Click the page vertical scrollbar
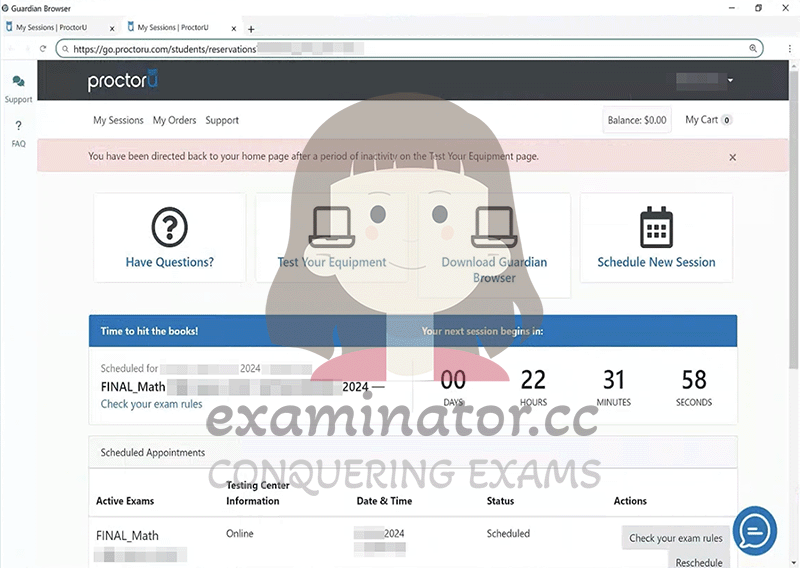This screenshot has height=568, width=800. (x=793, y=219)
